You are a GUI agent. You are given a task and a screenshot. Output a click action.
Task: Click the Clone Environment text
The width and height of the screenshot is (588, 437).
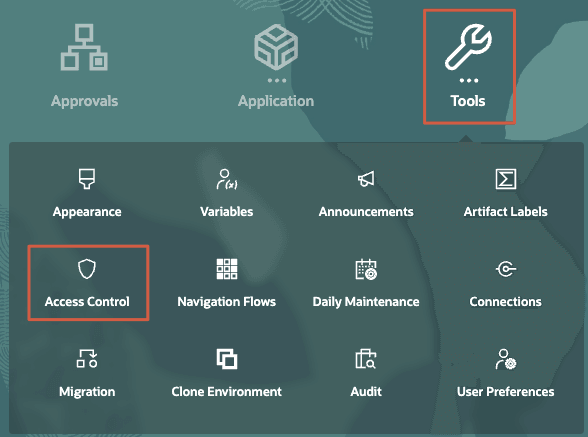point(226,392)
